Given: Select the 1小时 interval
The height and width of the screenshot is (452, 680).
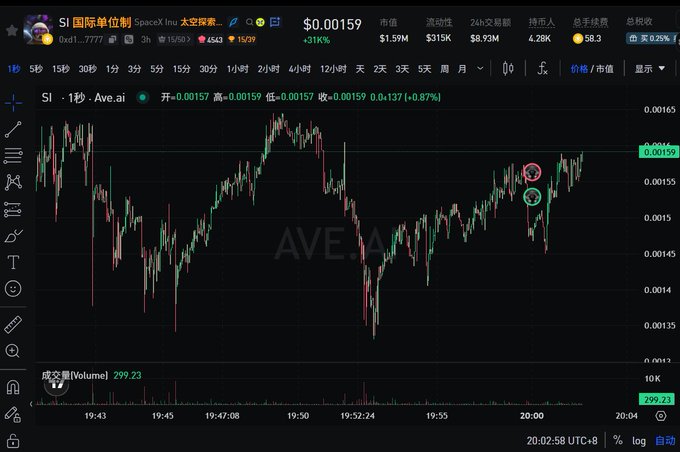Looking at the screenshot, I should click(238, 69).
